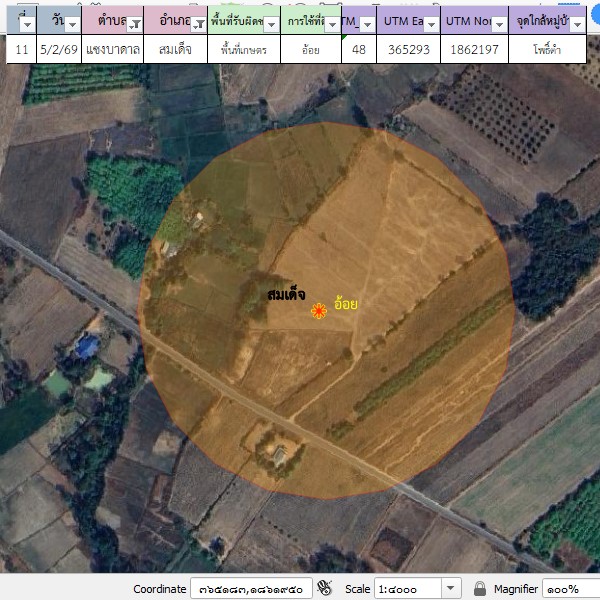
Task: Open filter for the date column
Action: [x=72, y=24]
